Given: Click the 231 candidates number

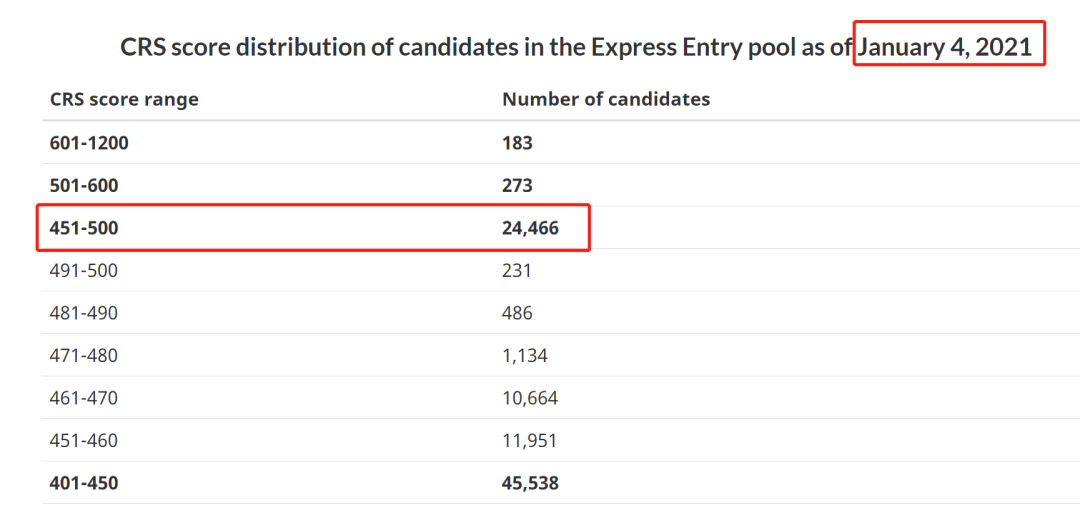Looking at the screenshot, I should click(517, 271).
